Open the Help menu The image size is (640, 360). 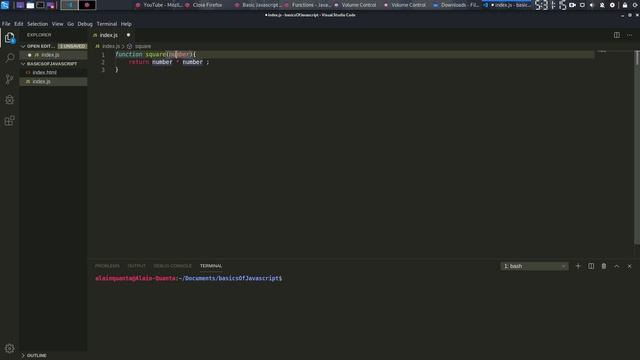coord(126,24)
